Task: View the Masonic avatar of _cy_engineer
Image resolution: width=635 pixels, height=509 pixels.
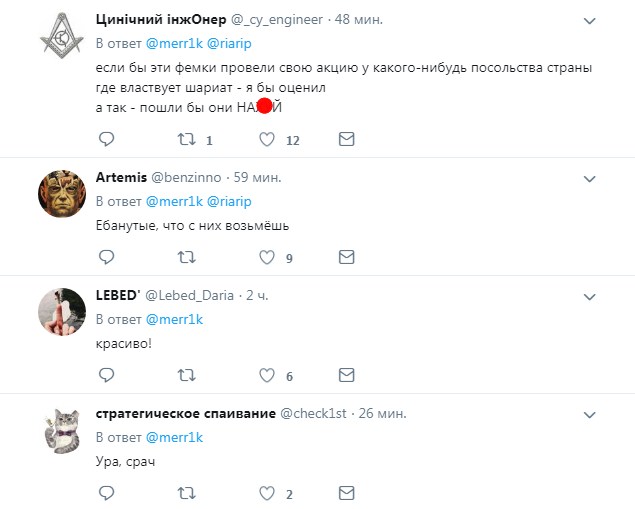Action: point(63,37)
